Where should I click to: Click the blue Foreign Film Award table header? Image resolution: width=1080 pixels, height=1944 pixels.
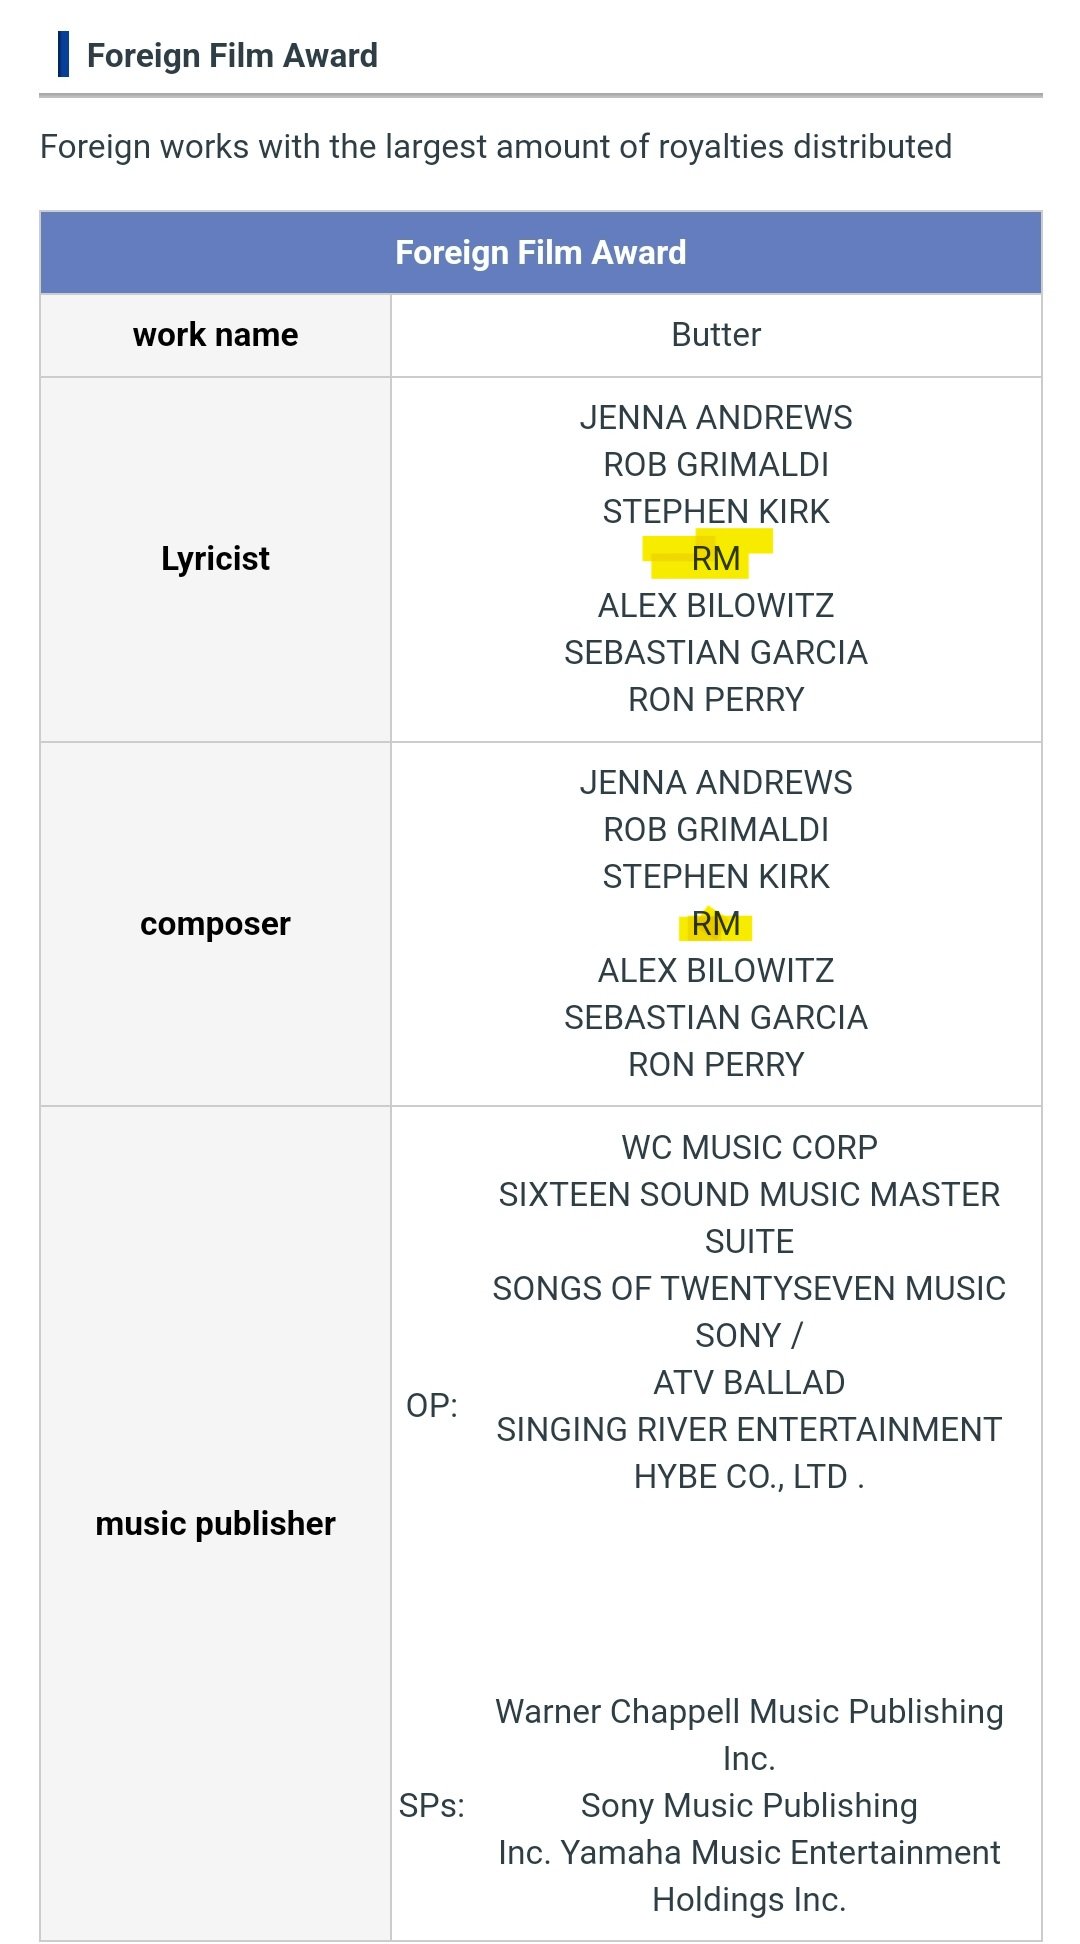coord(540,252)
